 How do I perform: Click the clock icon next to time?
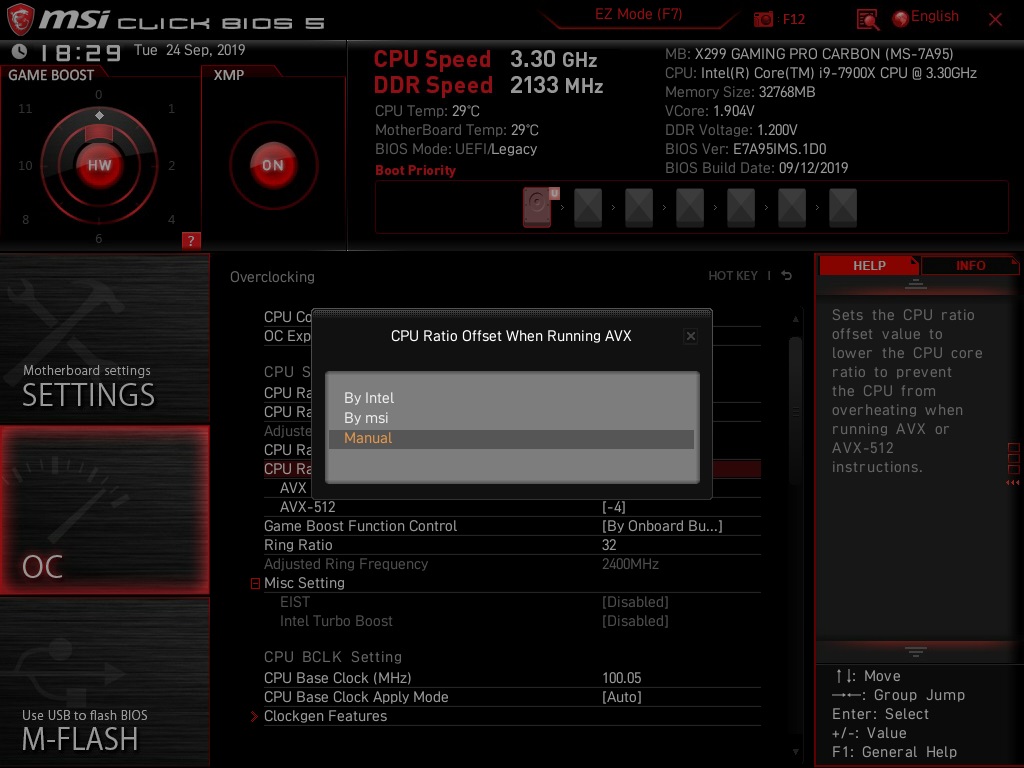19,51
